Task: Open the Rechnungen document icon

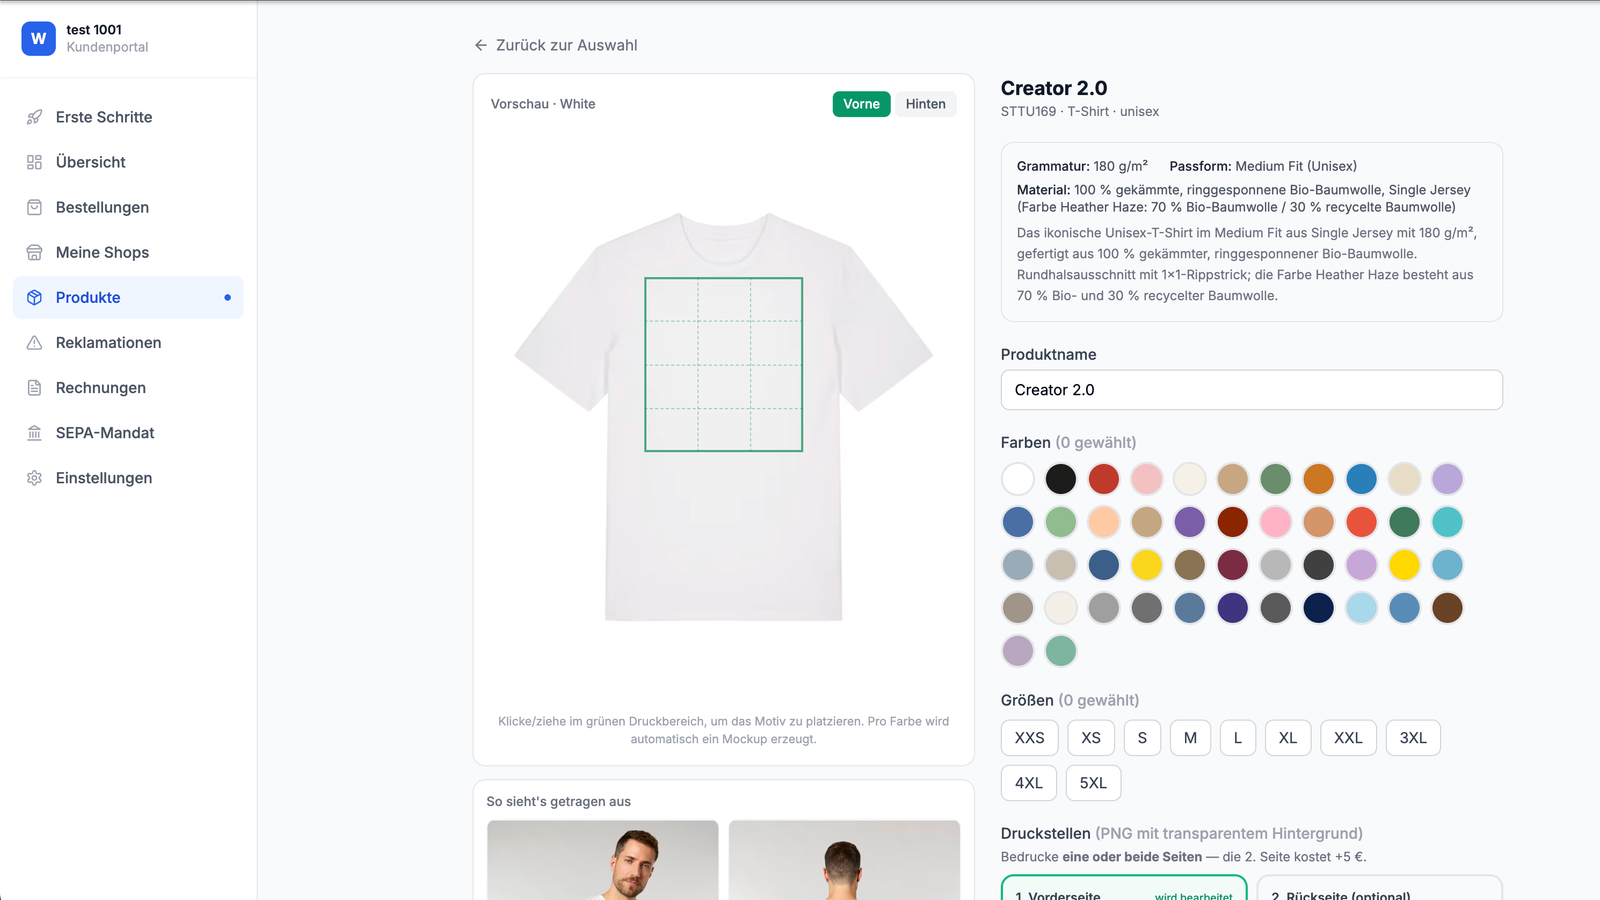Action: pyautogui.click(x=34, y=387)
